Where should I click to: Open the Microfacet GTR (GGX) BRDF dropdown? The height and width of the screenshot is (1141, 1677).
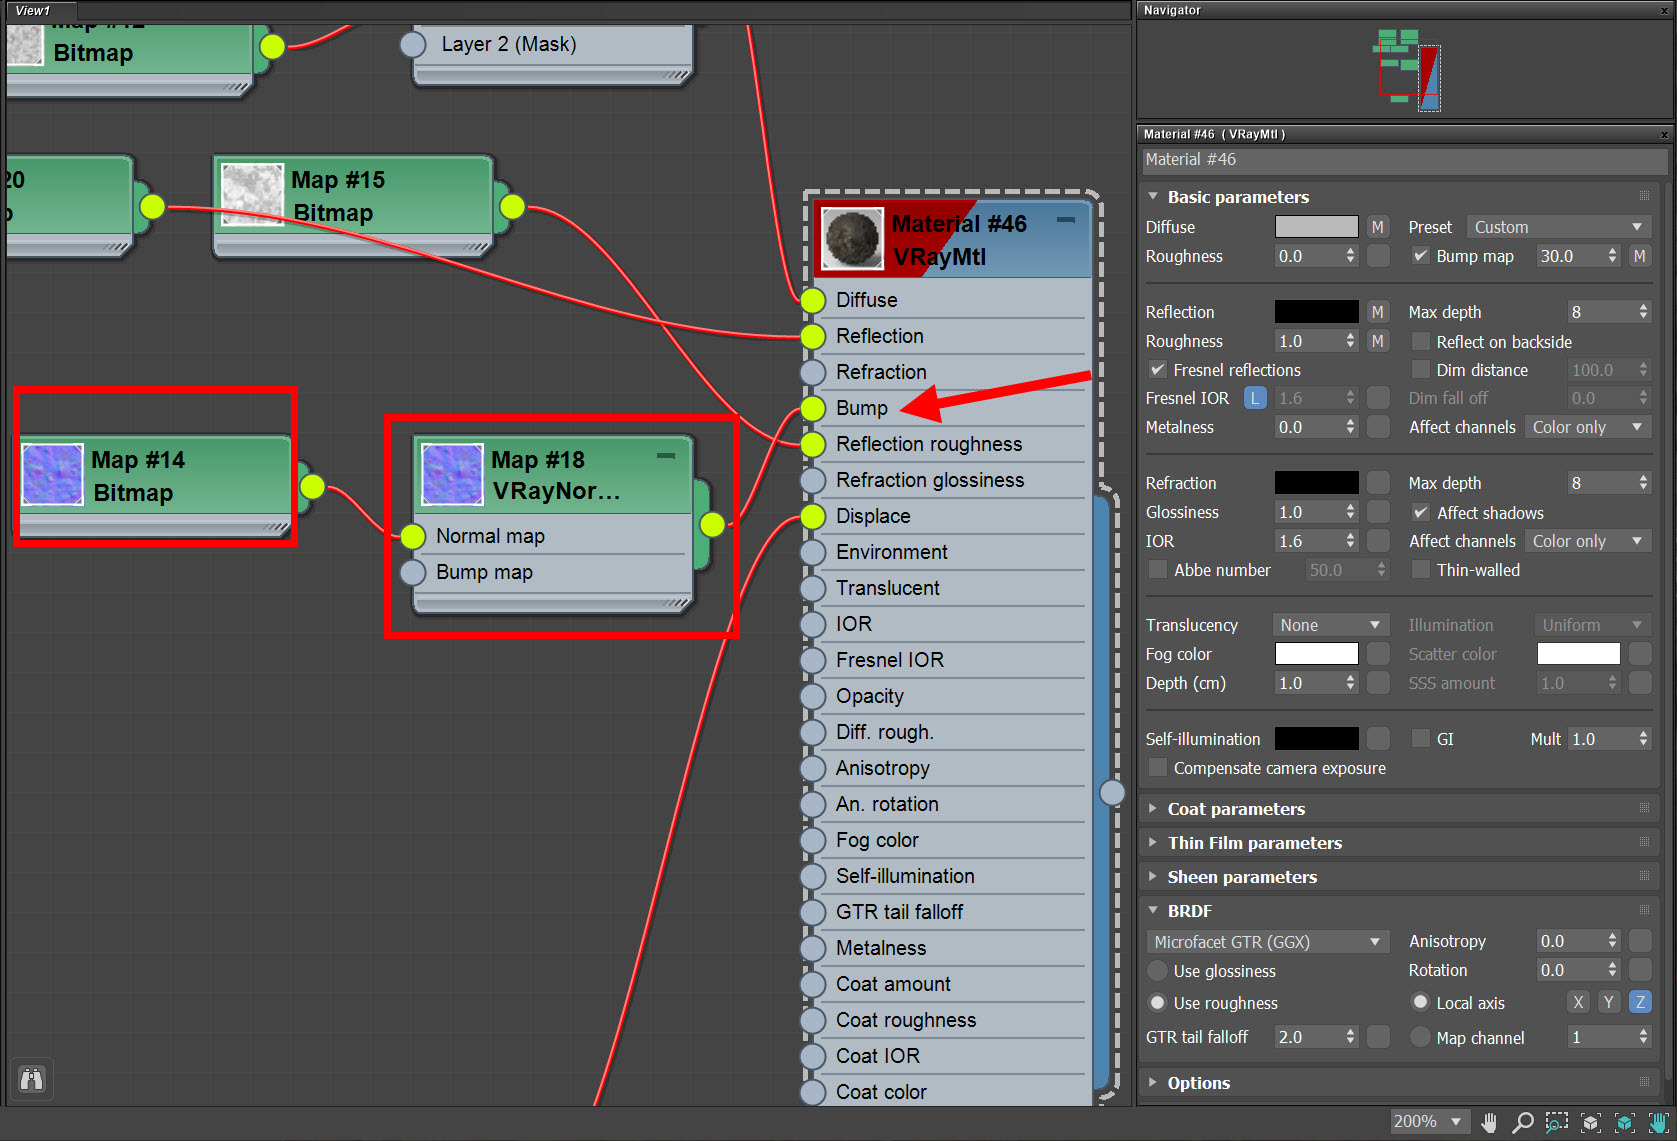coord(1267,942)
